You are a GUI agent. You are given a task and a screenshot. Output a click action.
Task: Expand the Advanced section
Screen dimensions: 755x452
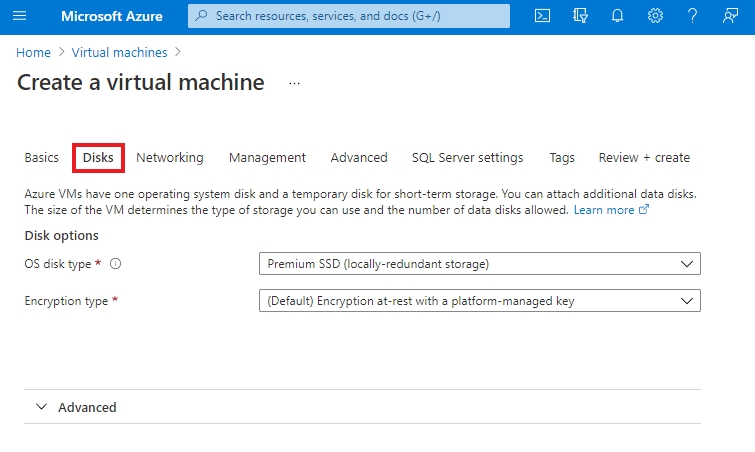pyautogui.click(x=76, y=407)
